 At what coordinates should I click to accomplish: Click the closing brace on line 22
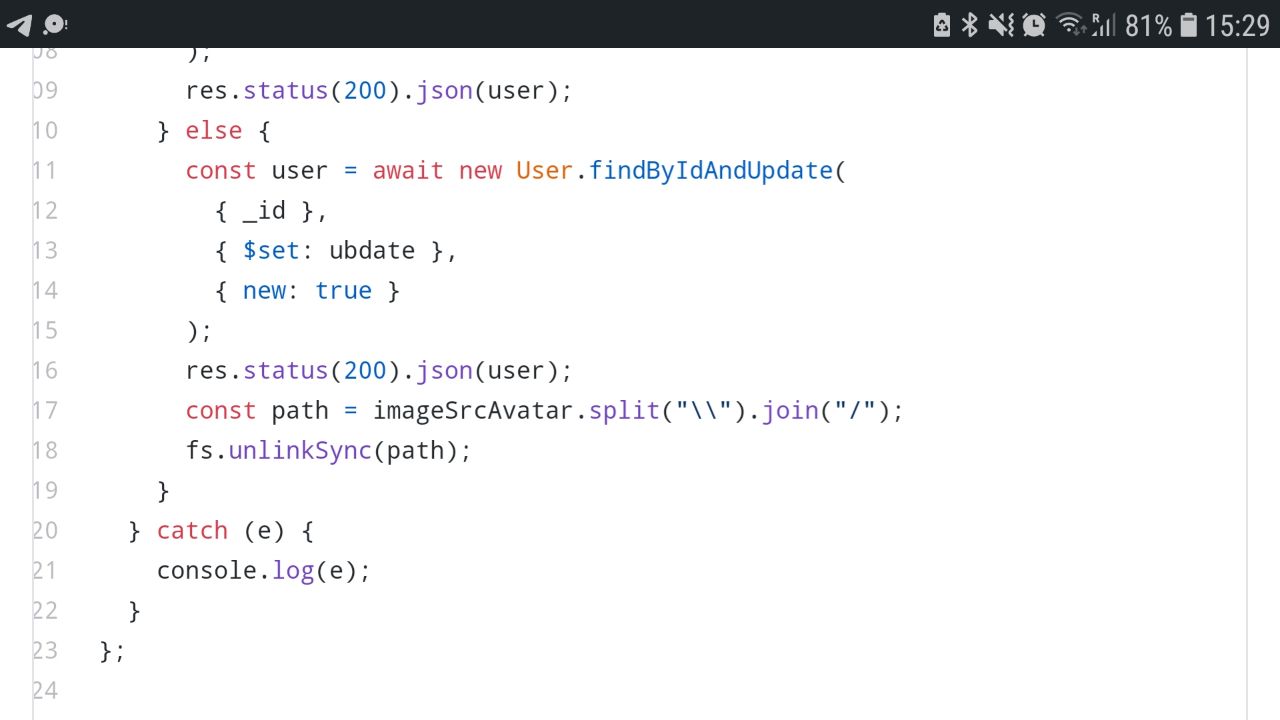[x=135, y=611]
